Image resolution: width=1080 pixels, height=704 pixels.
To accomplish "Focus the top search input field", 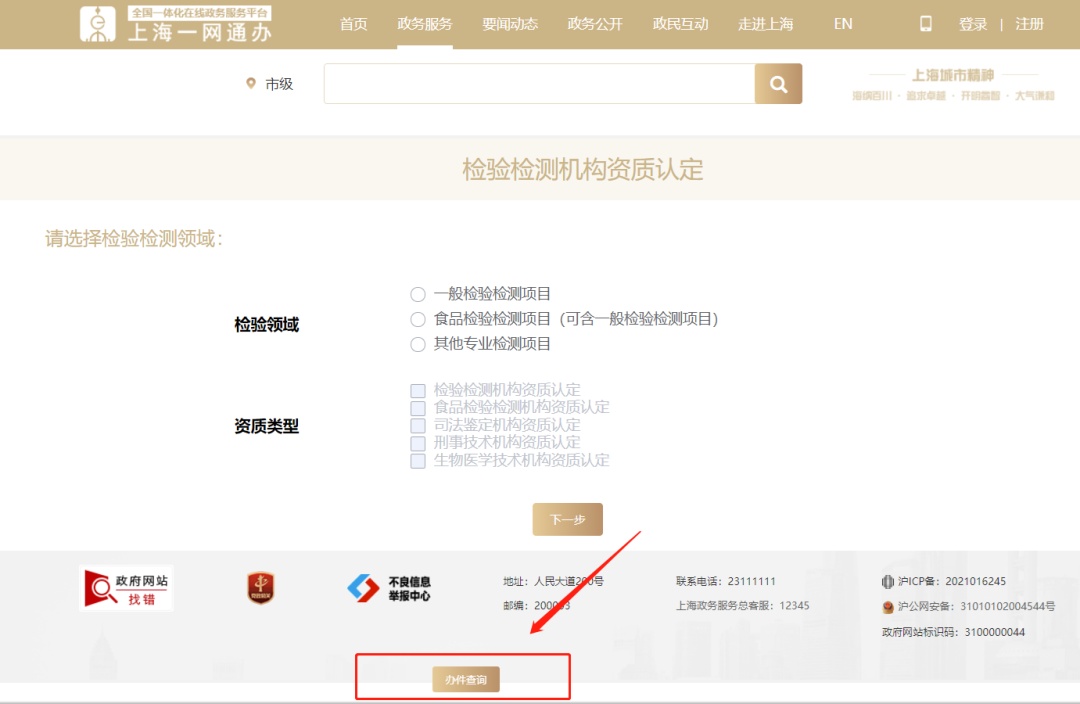I will [x=539, y=84].
